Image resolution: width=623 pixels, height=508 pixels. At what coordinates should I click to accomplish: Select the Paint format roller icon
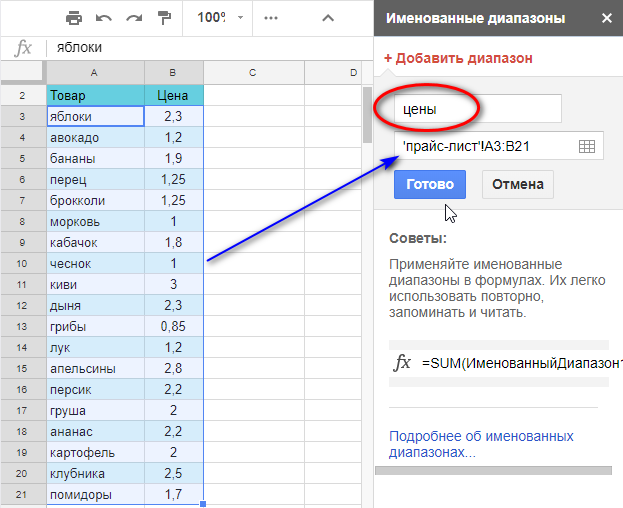coord(164,18)
